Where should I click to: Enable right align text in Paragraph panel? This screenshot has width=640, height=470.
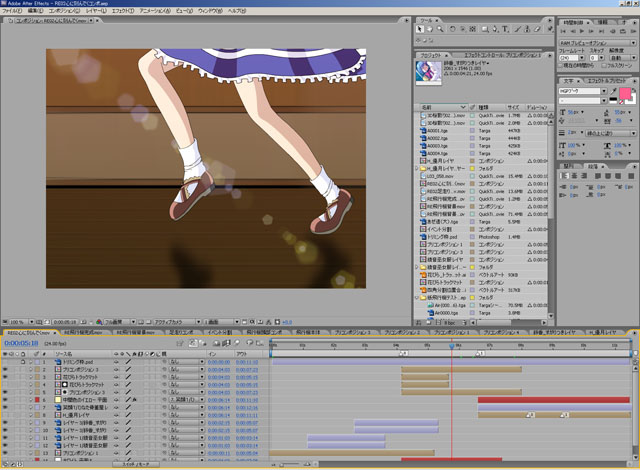point(584,176)
